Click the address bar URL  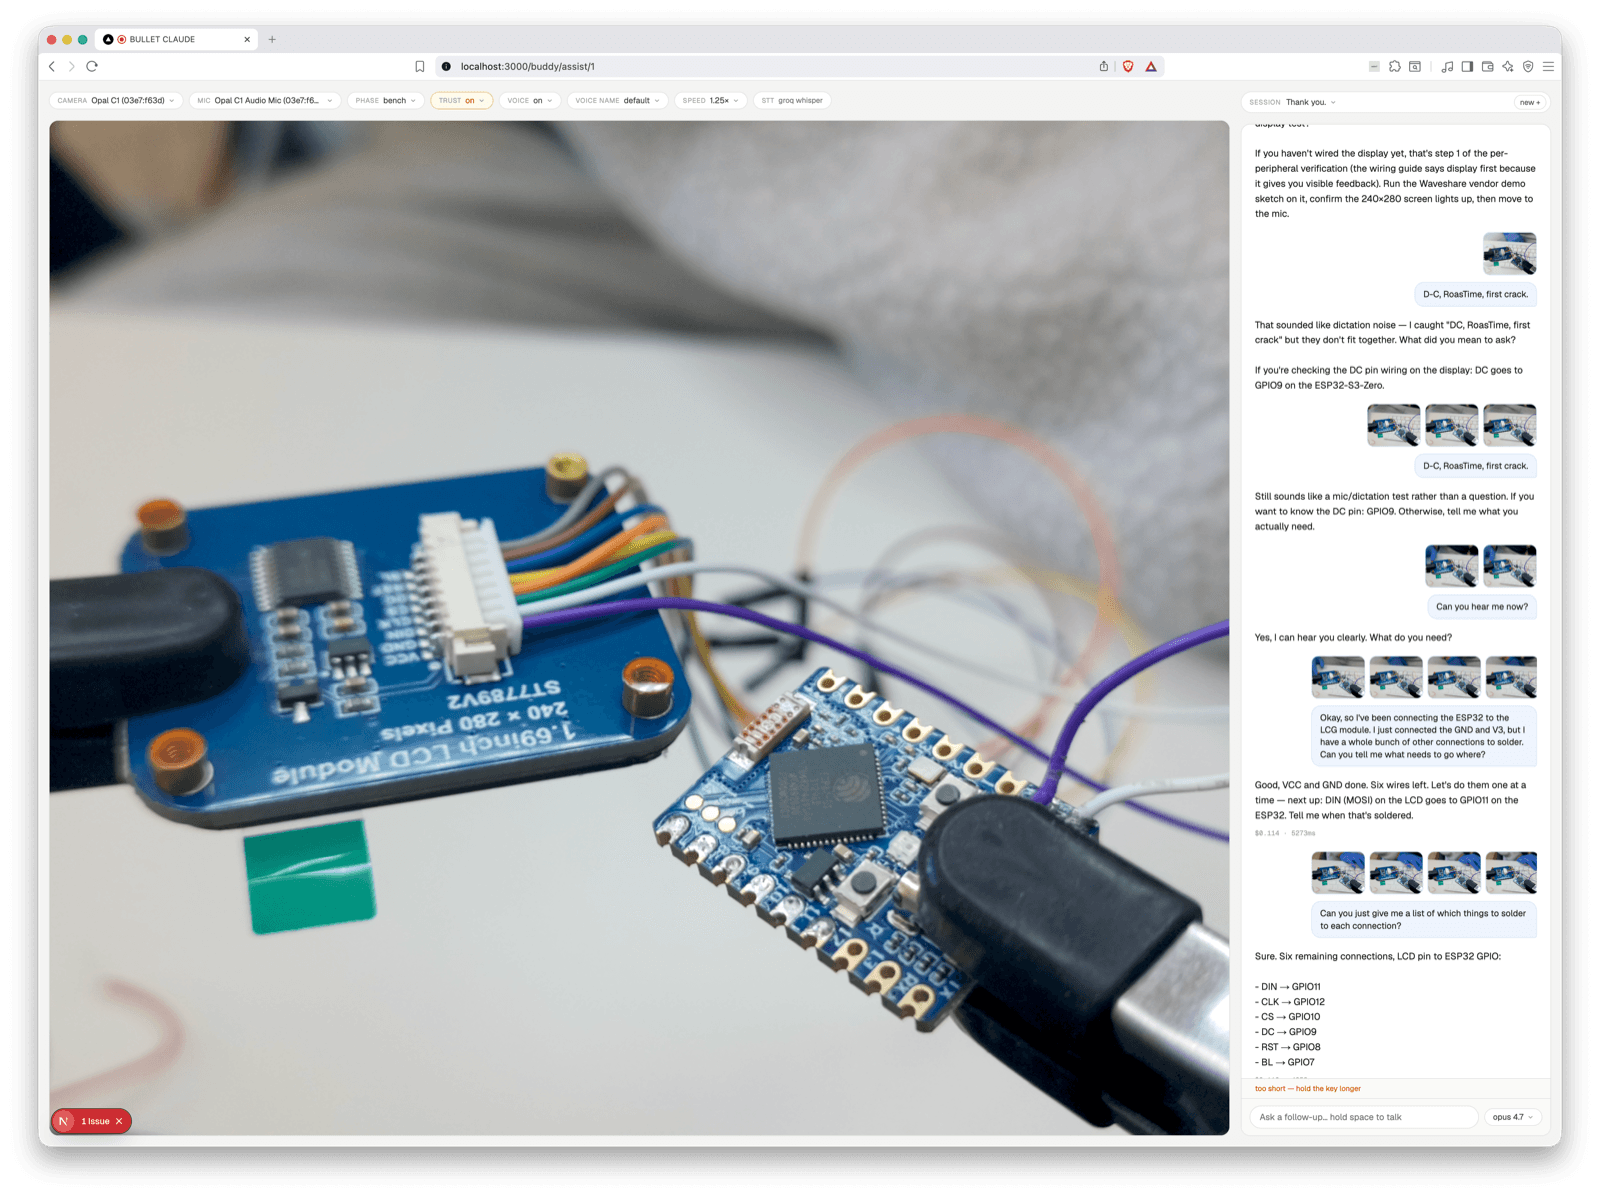pos(527,66)
